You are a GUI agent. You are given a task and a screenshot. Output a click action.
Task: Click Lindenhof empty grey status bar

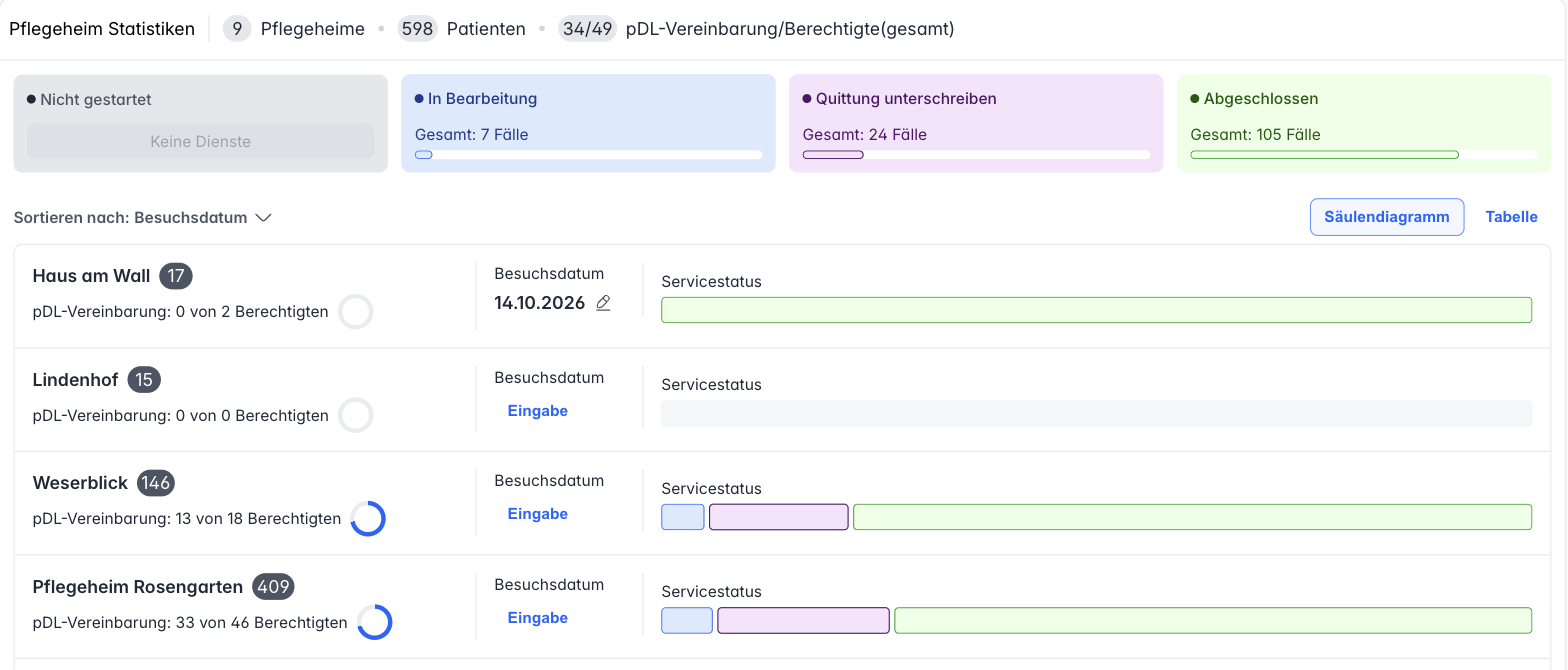pos(1096,413)
